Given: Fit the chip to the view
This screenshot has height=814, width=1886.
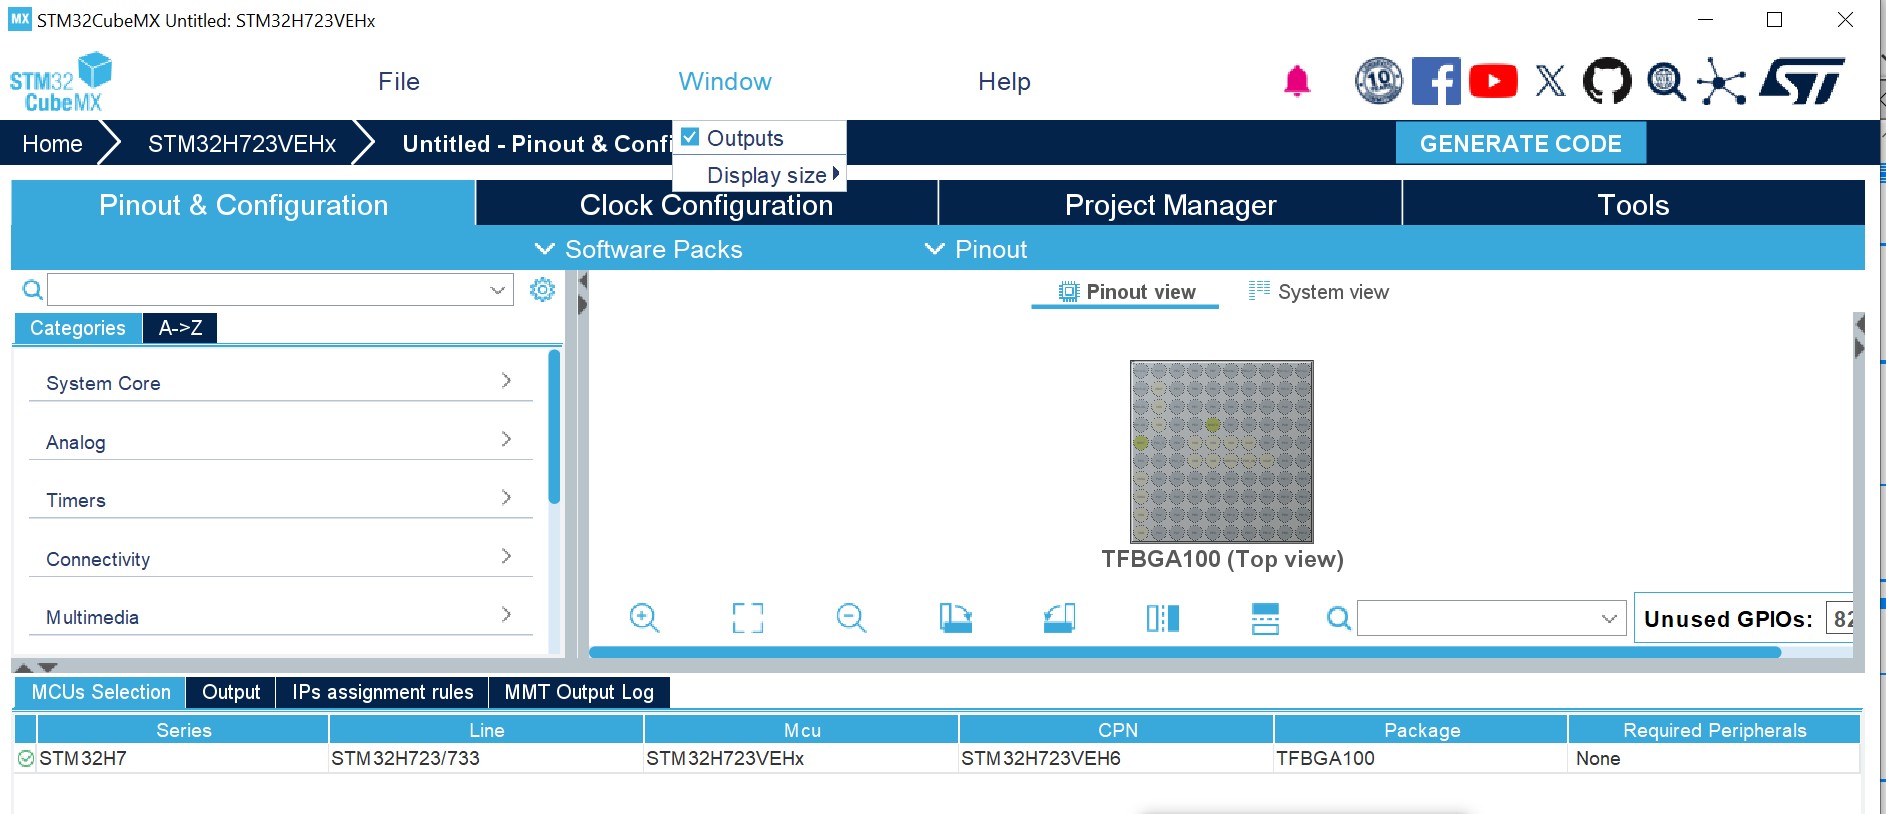Looking at the screenshot, I should pyautogui.click(x=748, y=618).
